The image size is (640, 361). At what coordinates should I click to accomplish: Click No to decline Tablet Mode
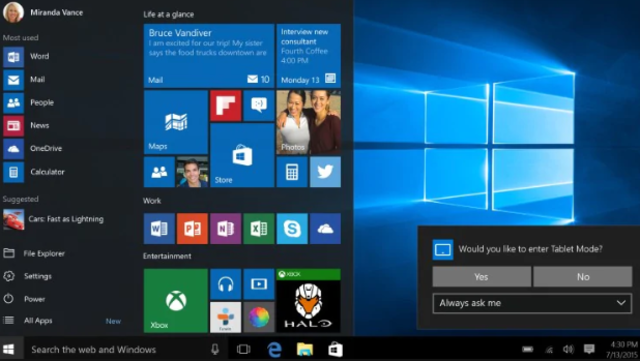tap(583, 276)
